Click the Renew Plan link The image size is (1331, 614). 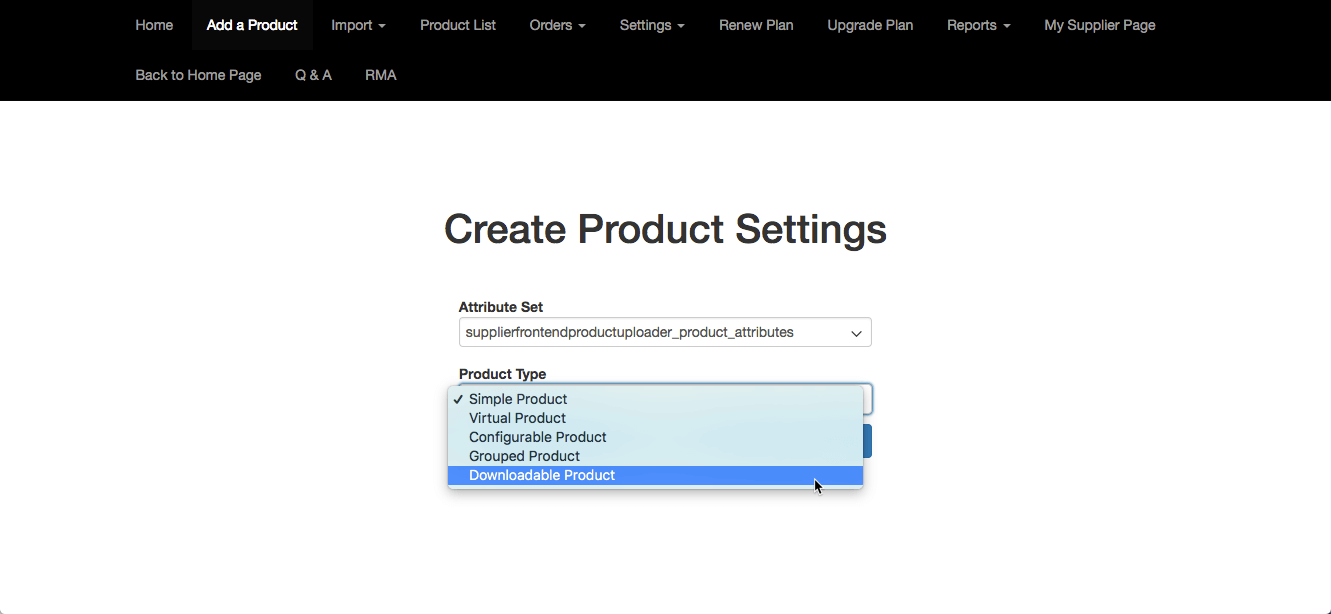tap(756, 25)
